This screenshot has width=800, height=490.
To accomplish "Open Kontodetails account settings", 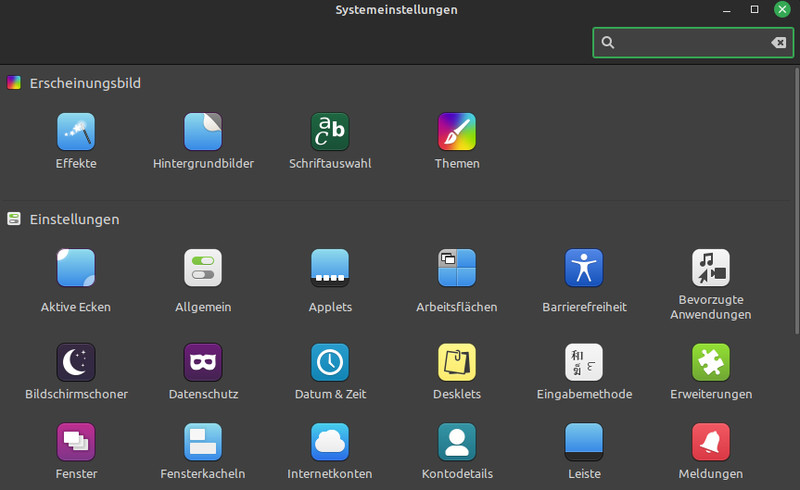I will (457, 442).
